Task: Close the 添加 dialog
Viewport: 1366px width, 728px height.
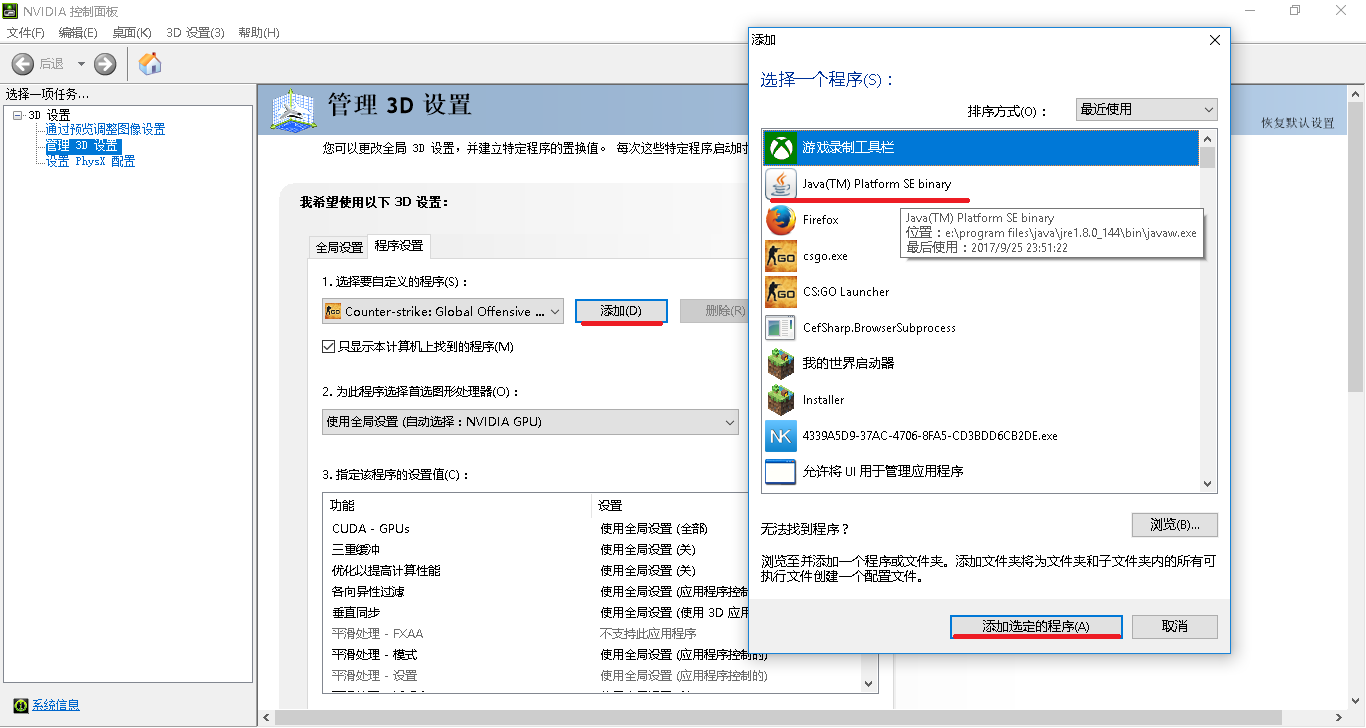Action: pyautogui.click(x=1215, y=40)
